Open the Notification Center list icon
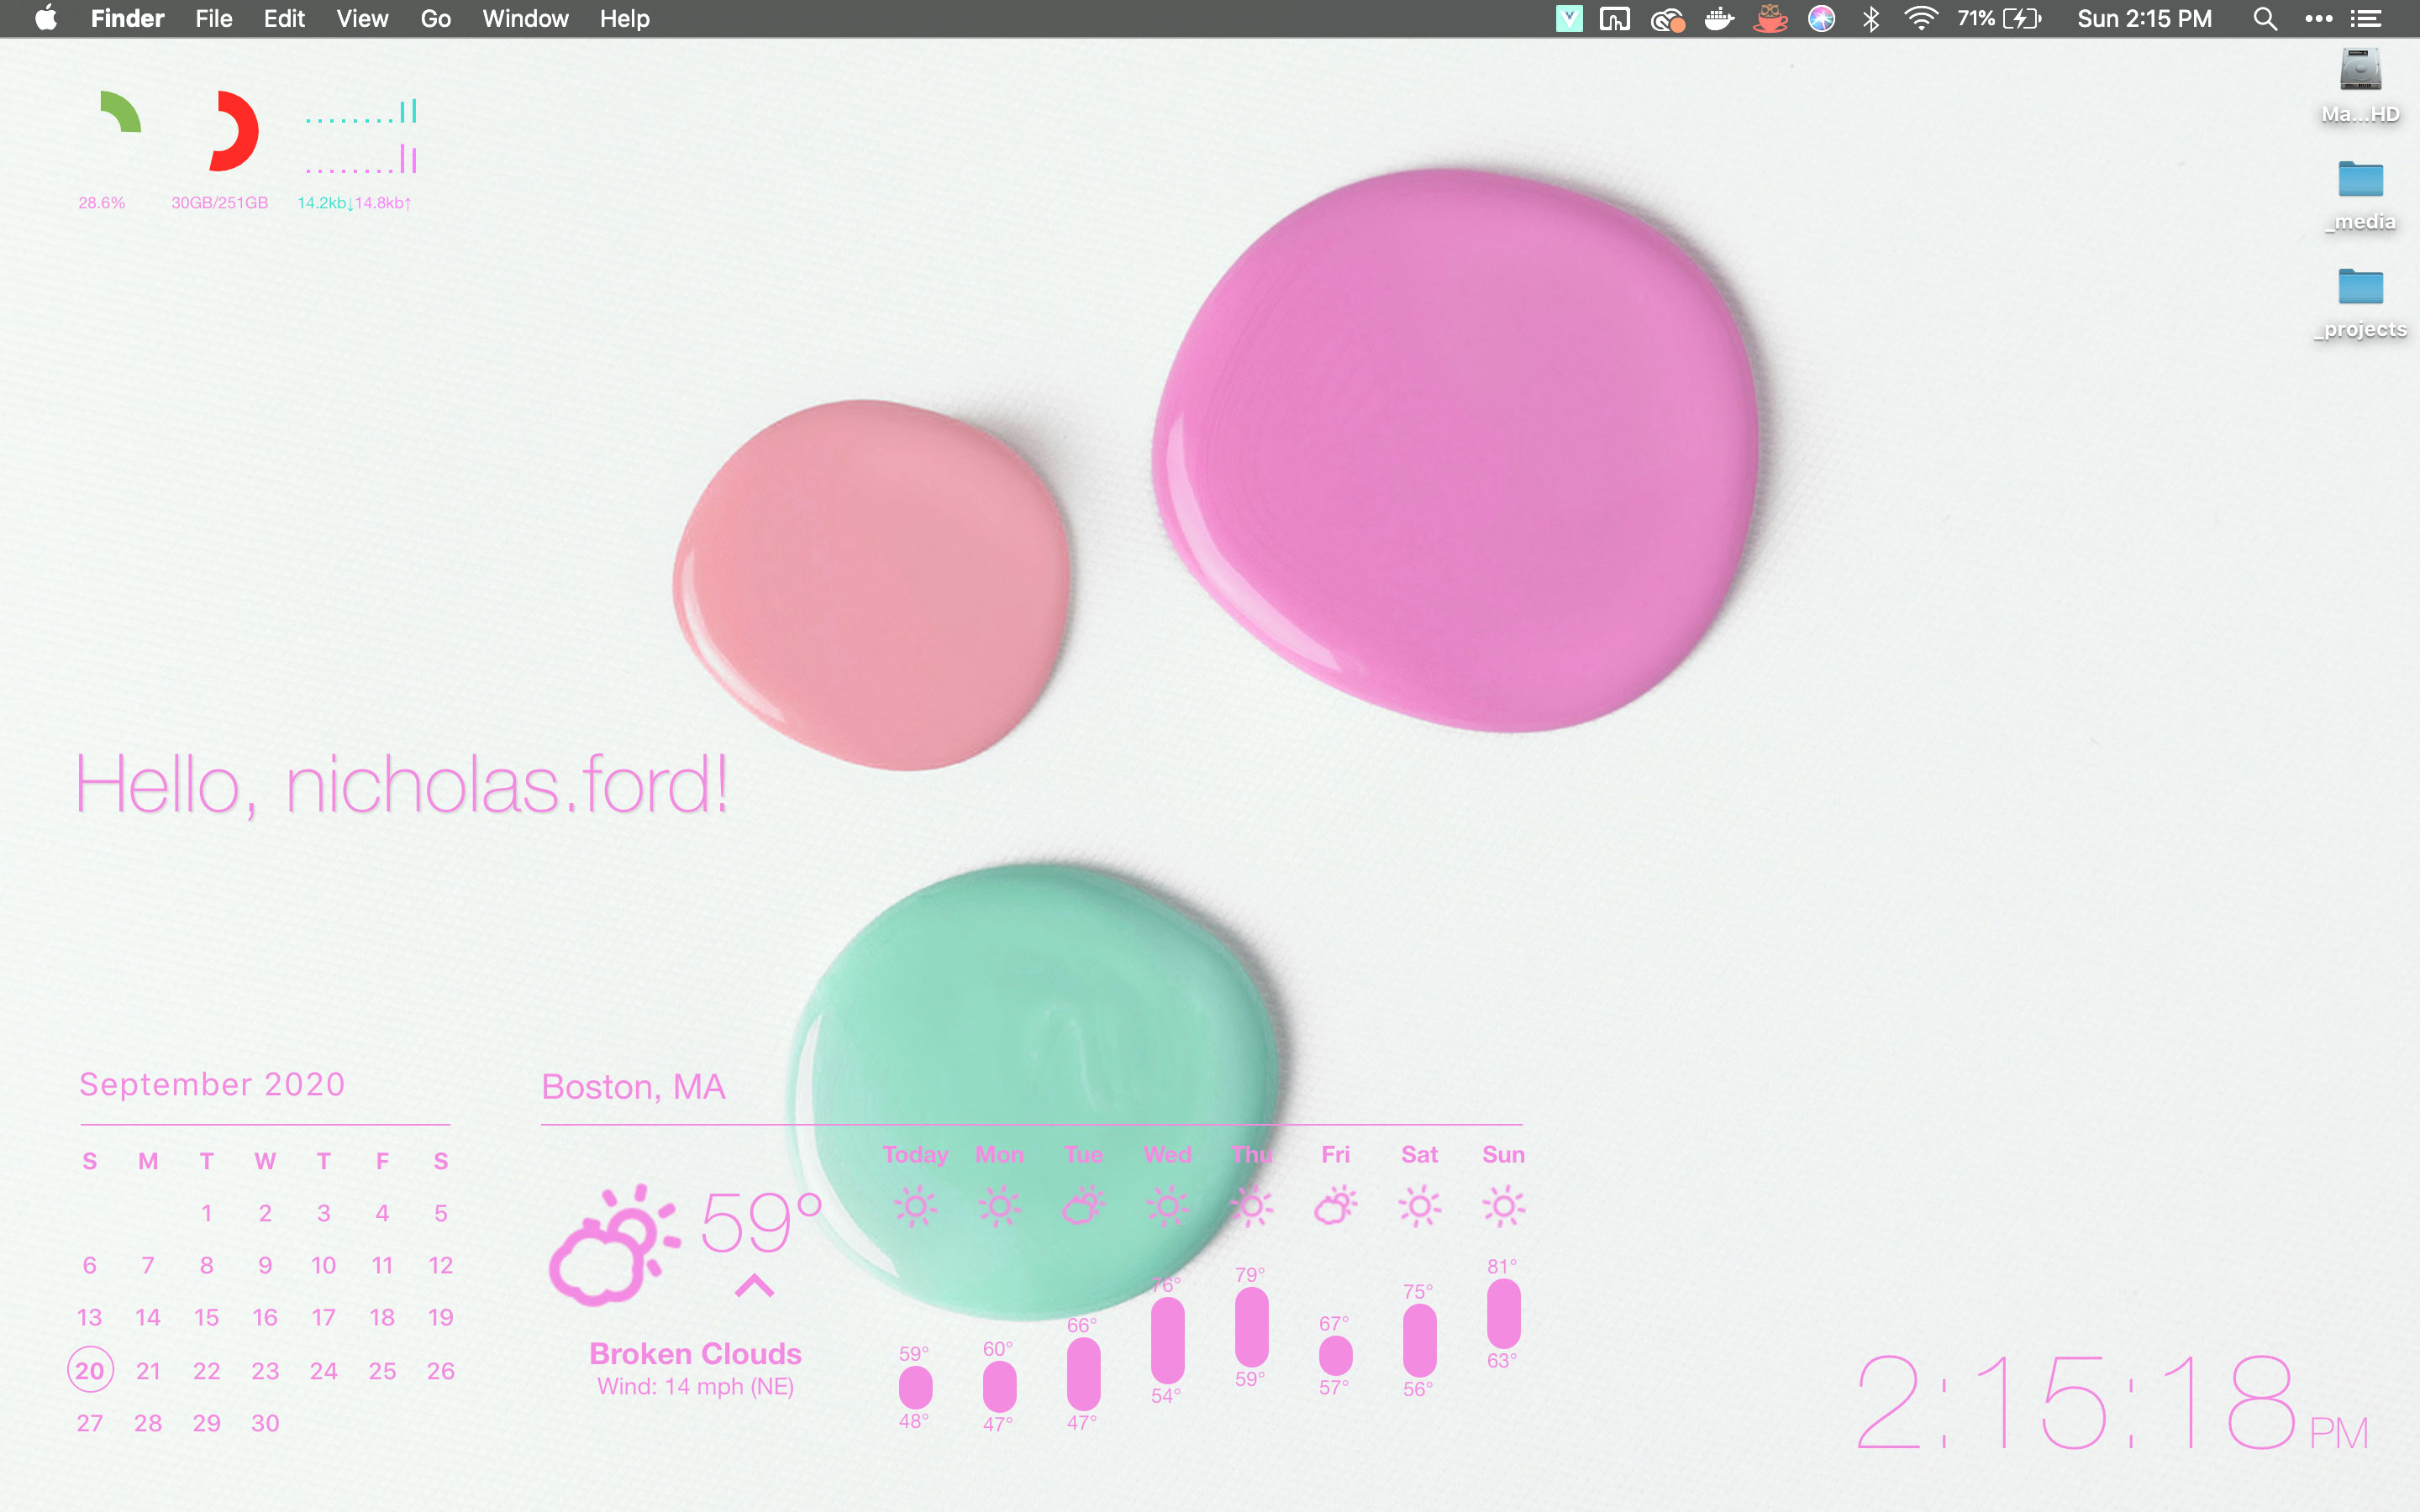 (x=2366, y=19)
